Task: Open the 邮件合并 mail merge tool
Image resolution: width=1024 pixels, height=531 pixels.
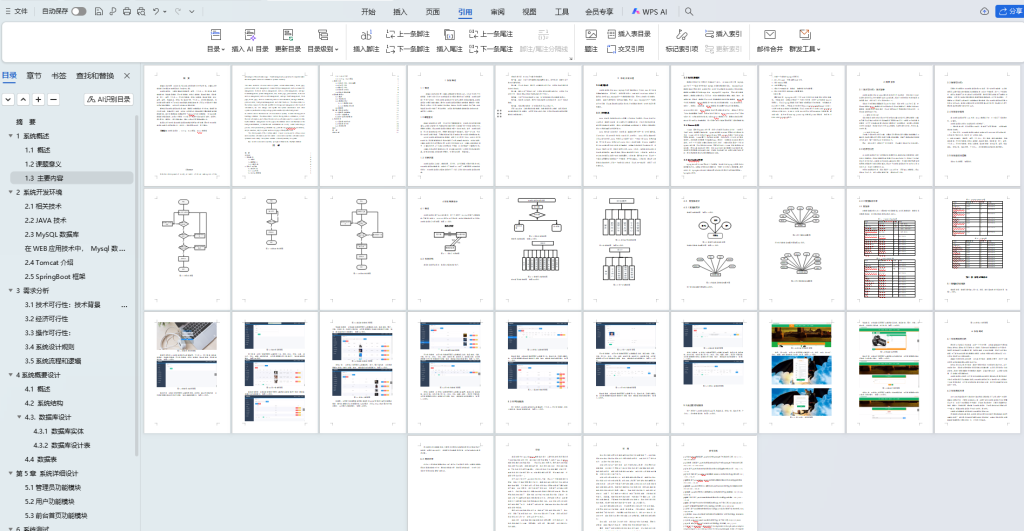Action: coord(770,34)
